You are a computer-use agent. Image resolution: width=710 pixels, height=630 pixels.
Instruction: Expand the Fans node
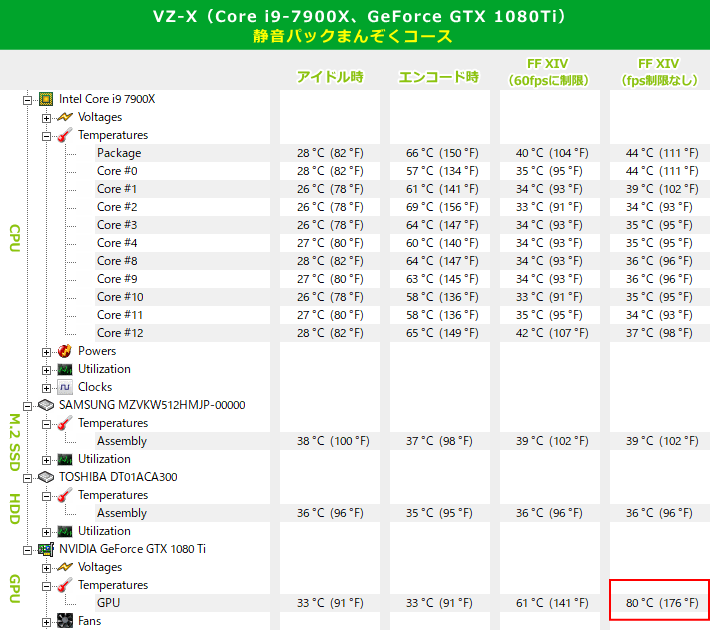tap(46, 622)
